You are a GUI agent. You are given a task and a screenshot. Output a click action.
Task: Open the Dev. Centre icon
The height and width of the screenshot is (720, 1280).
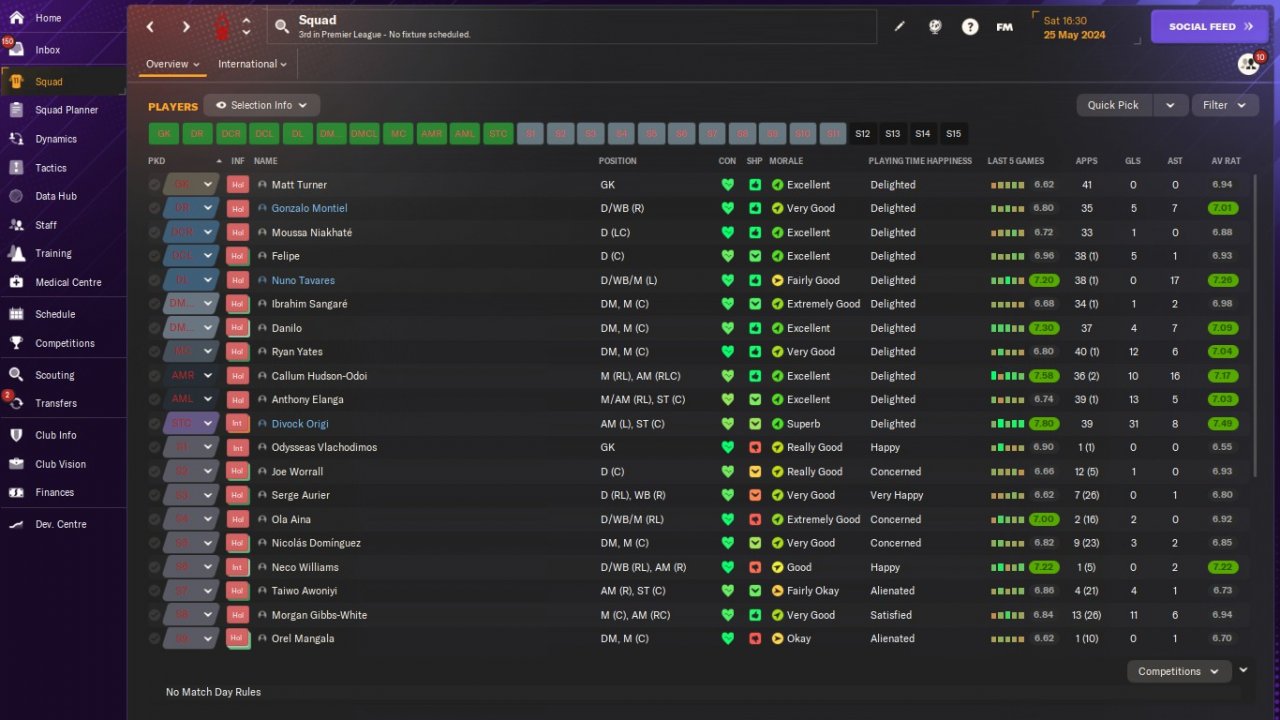click(16, 524)
